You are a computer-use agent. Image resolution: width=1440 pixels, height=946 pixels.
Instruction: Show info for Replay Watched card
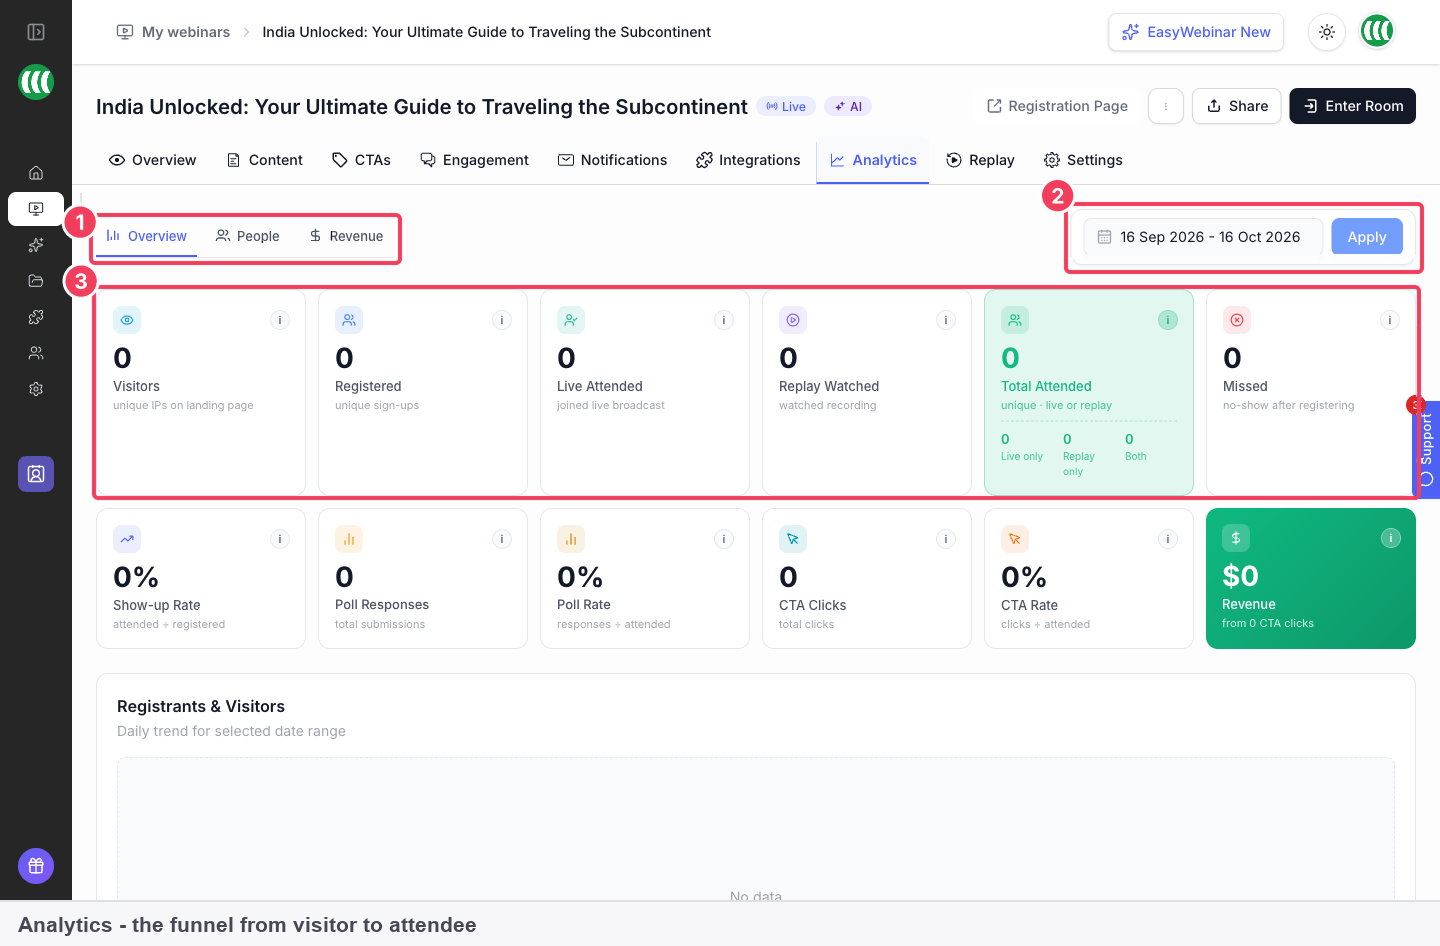(x=946, y=320)
